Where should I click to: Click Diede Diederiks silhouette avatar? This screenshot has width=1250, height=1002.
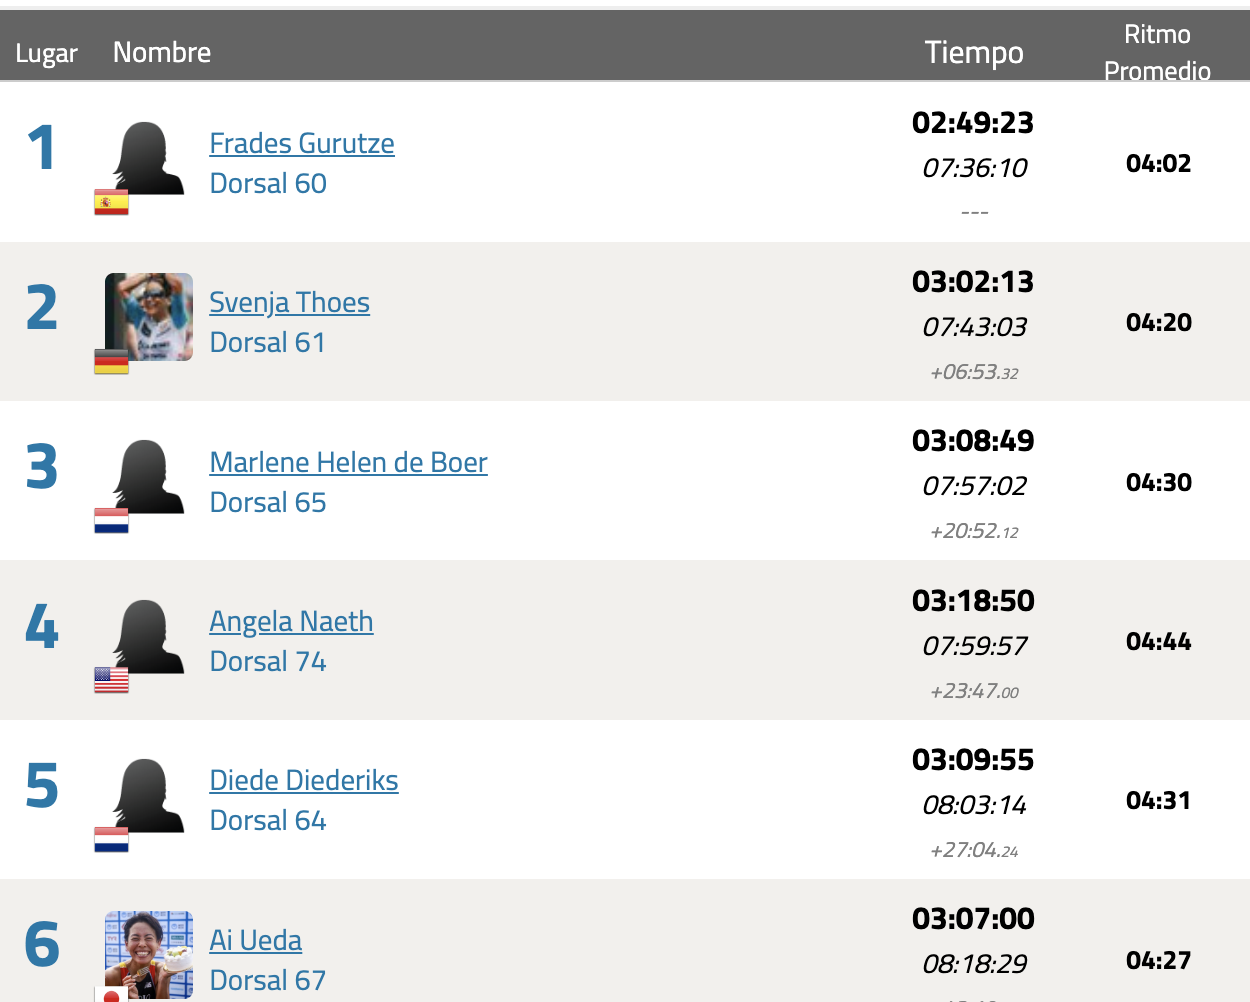click(149, 795)
